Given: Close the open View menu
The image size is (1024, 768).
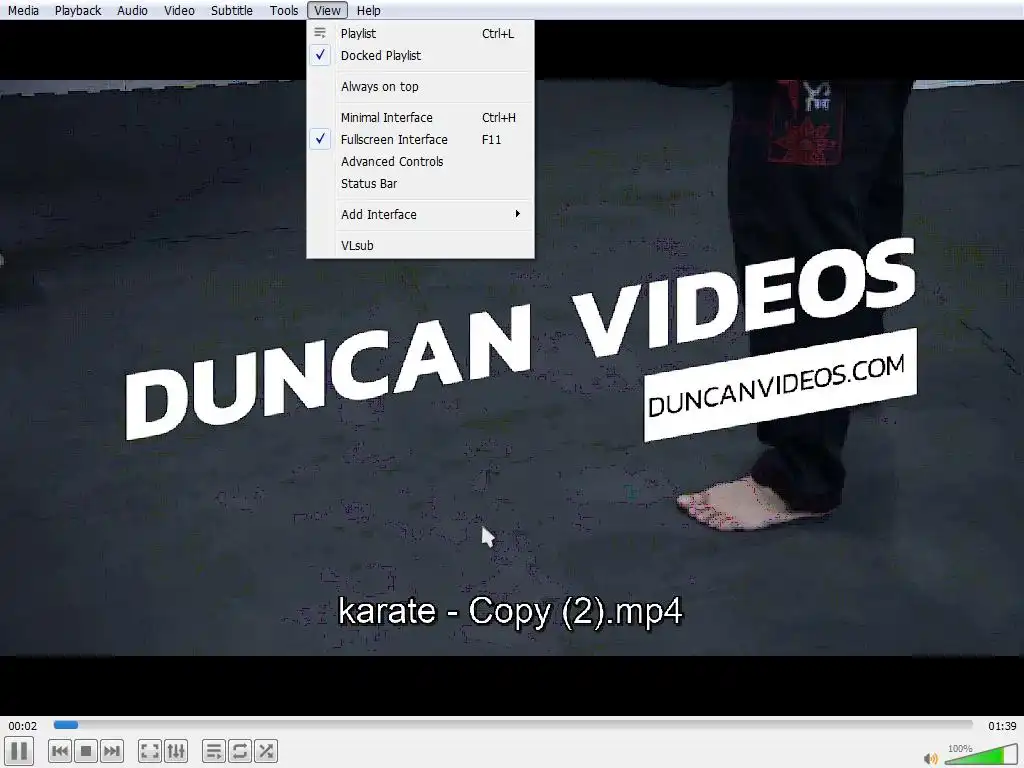Looking at the screenshot, I should pyautogui.click(x=327, y=10).
